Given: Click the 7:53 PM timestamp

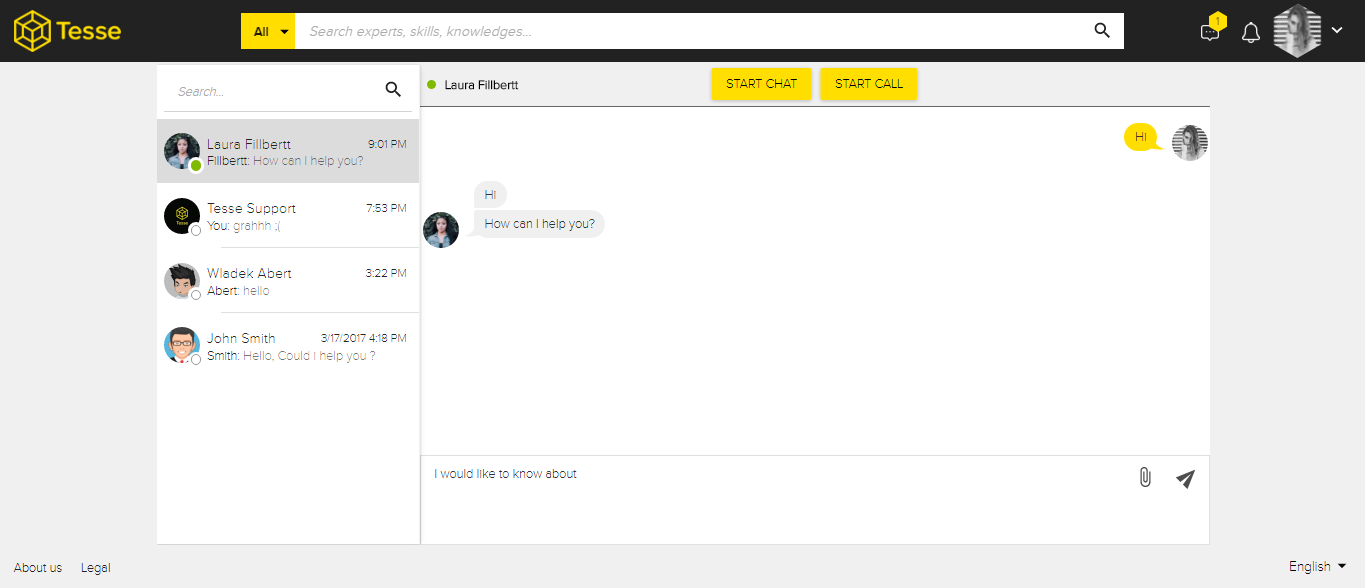Looking at the screenshot, I should pos(387,208).
